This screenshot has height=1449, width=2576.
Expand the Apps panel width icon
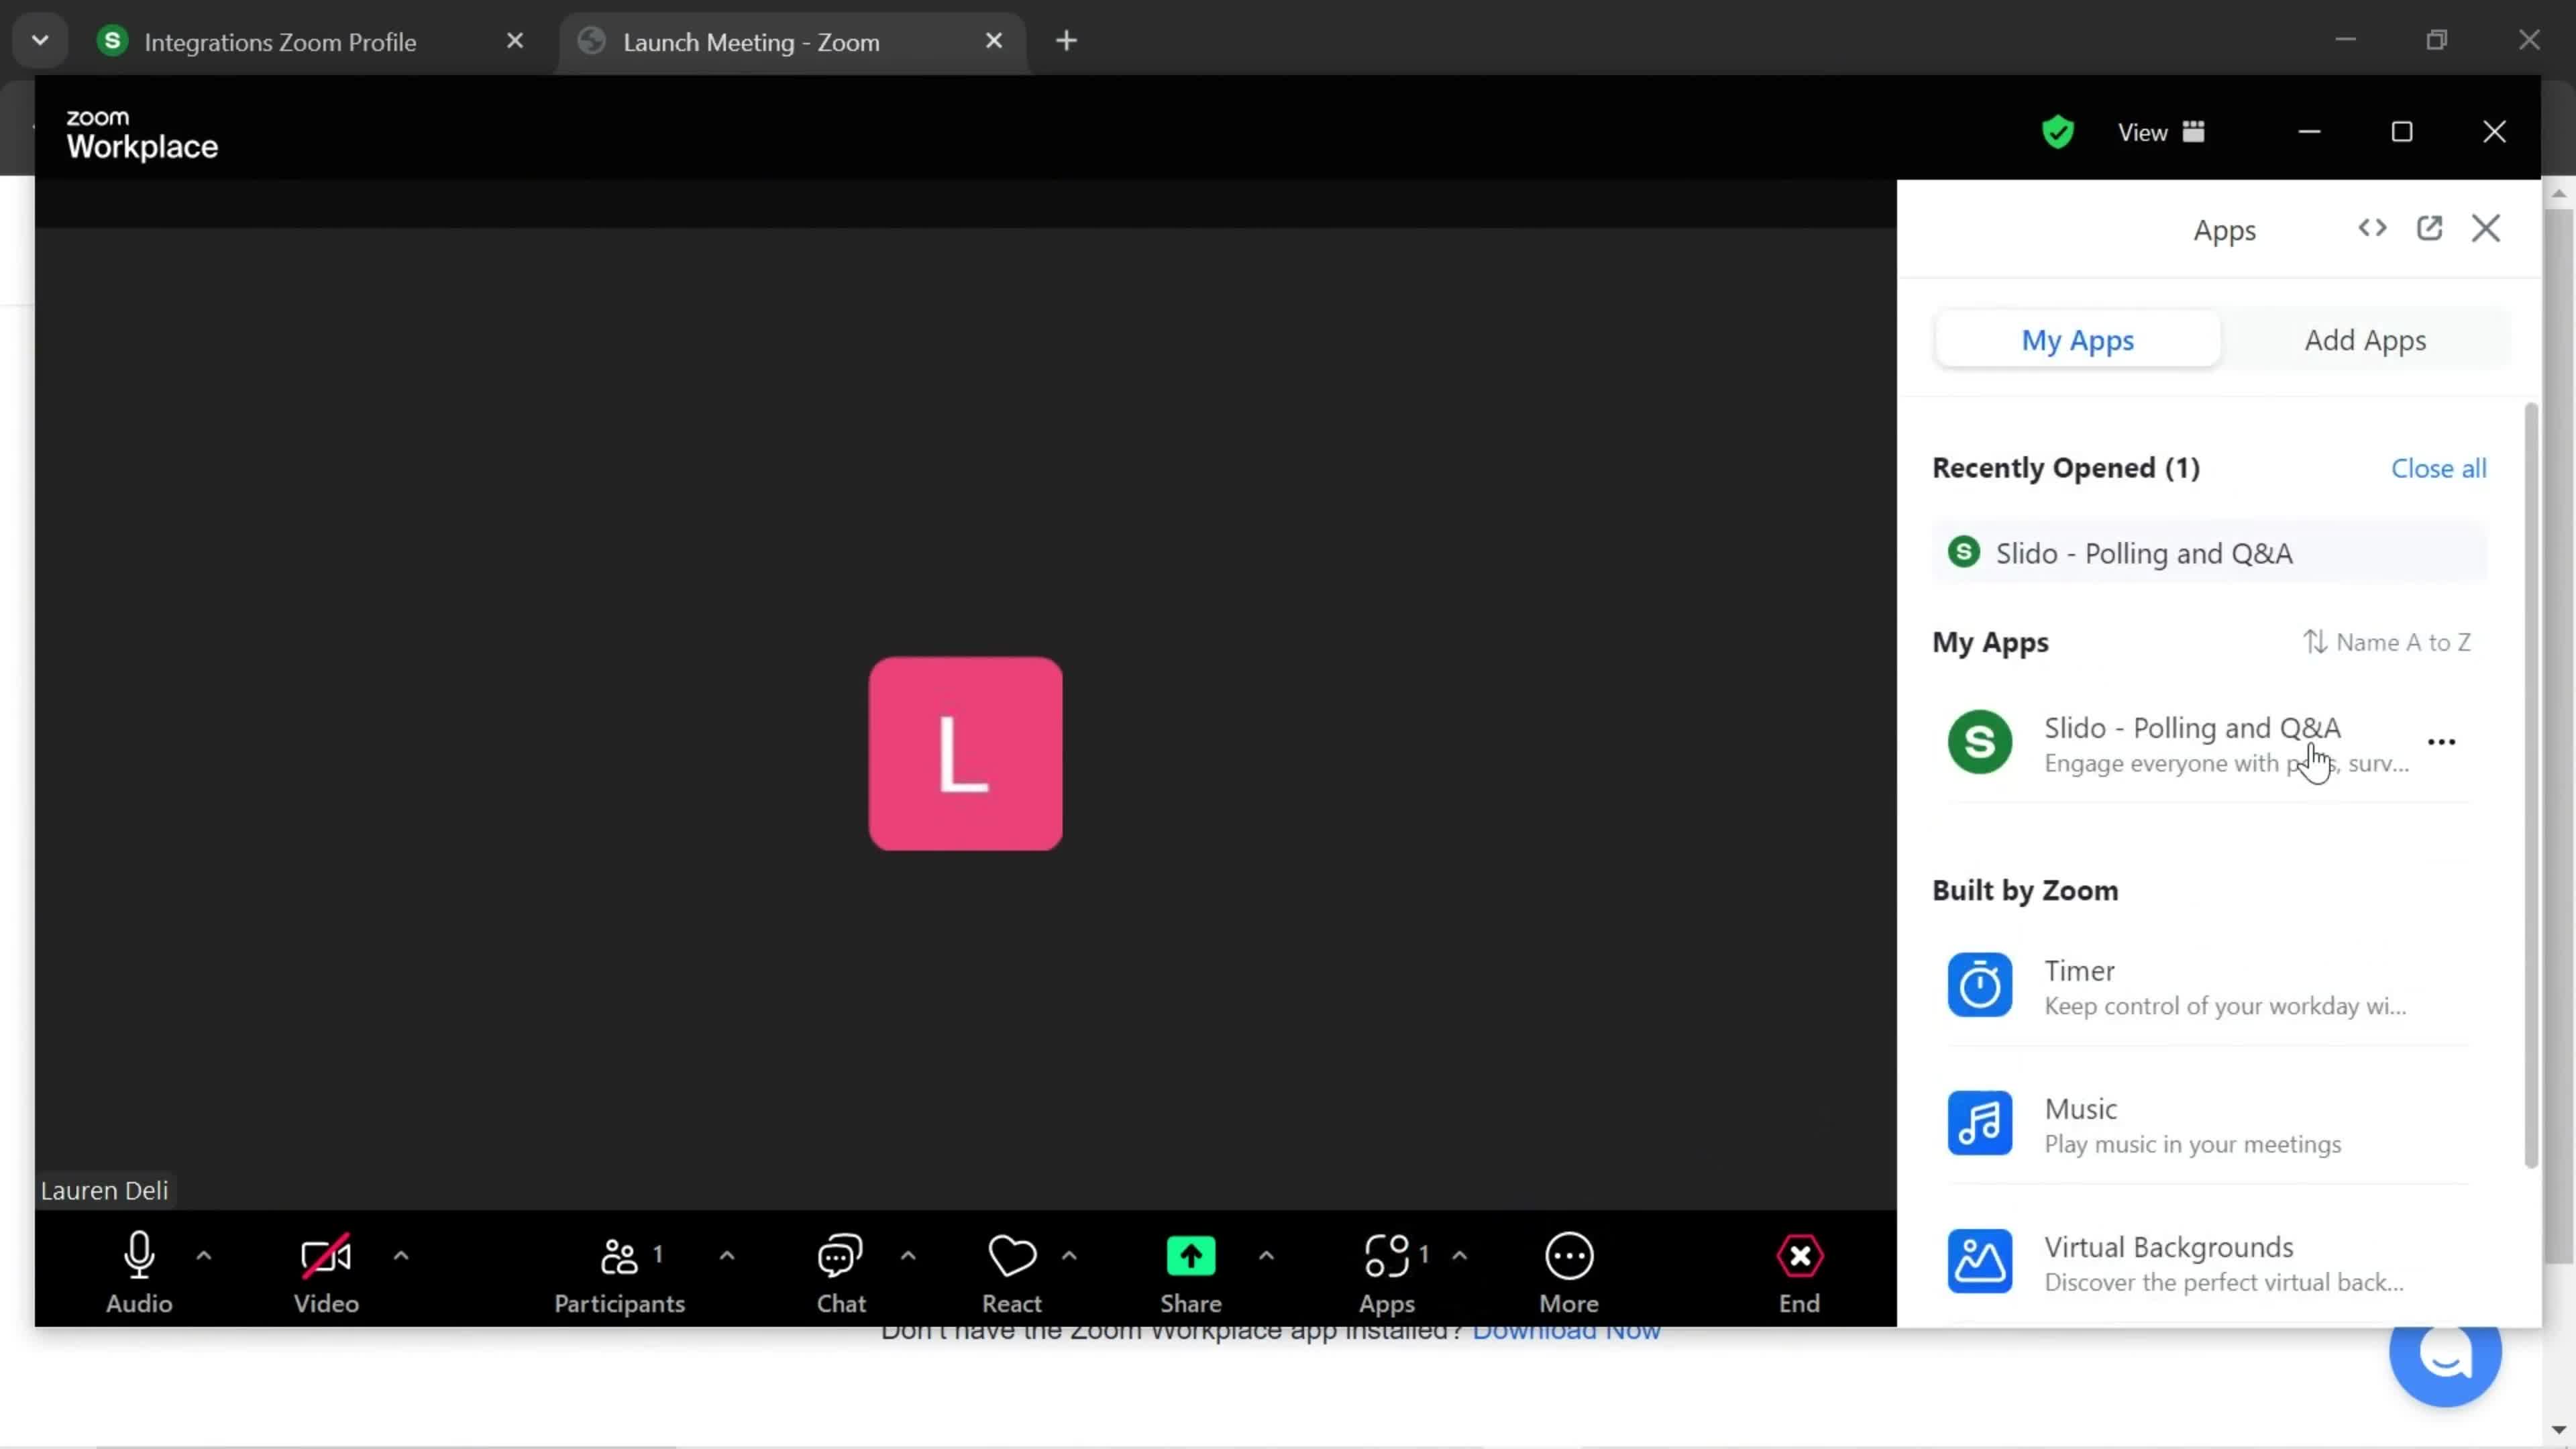[x=2372, y=228]
